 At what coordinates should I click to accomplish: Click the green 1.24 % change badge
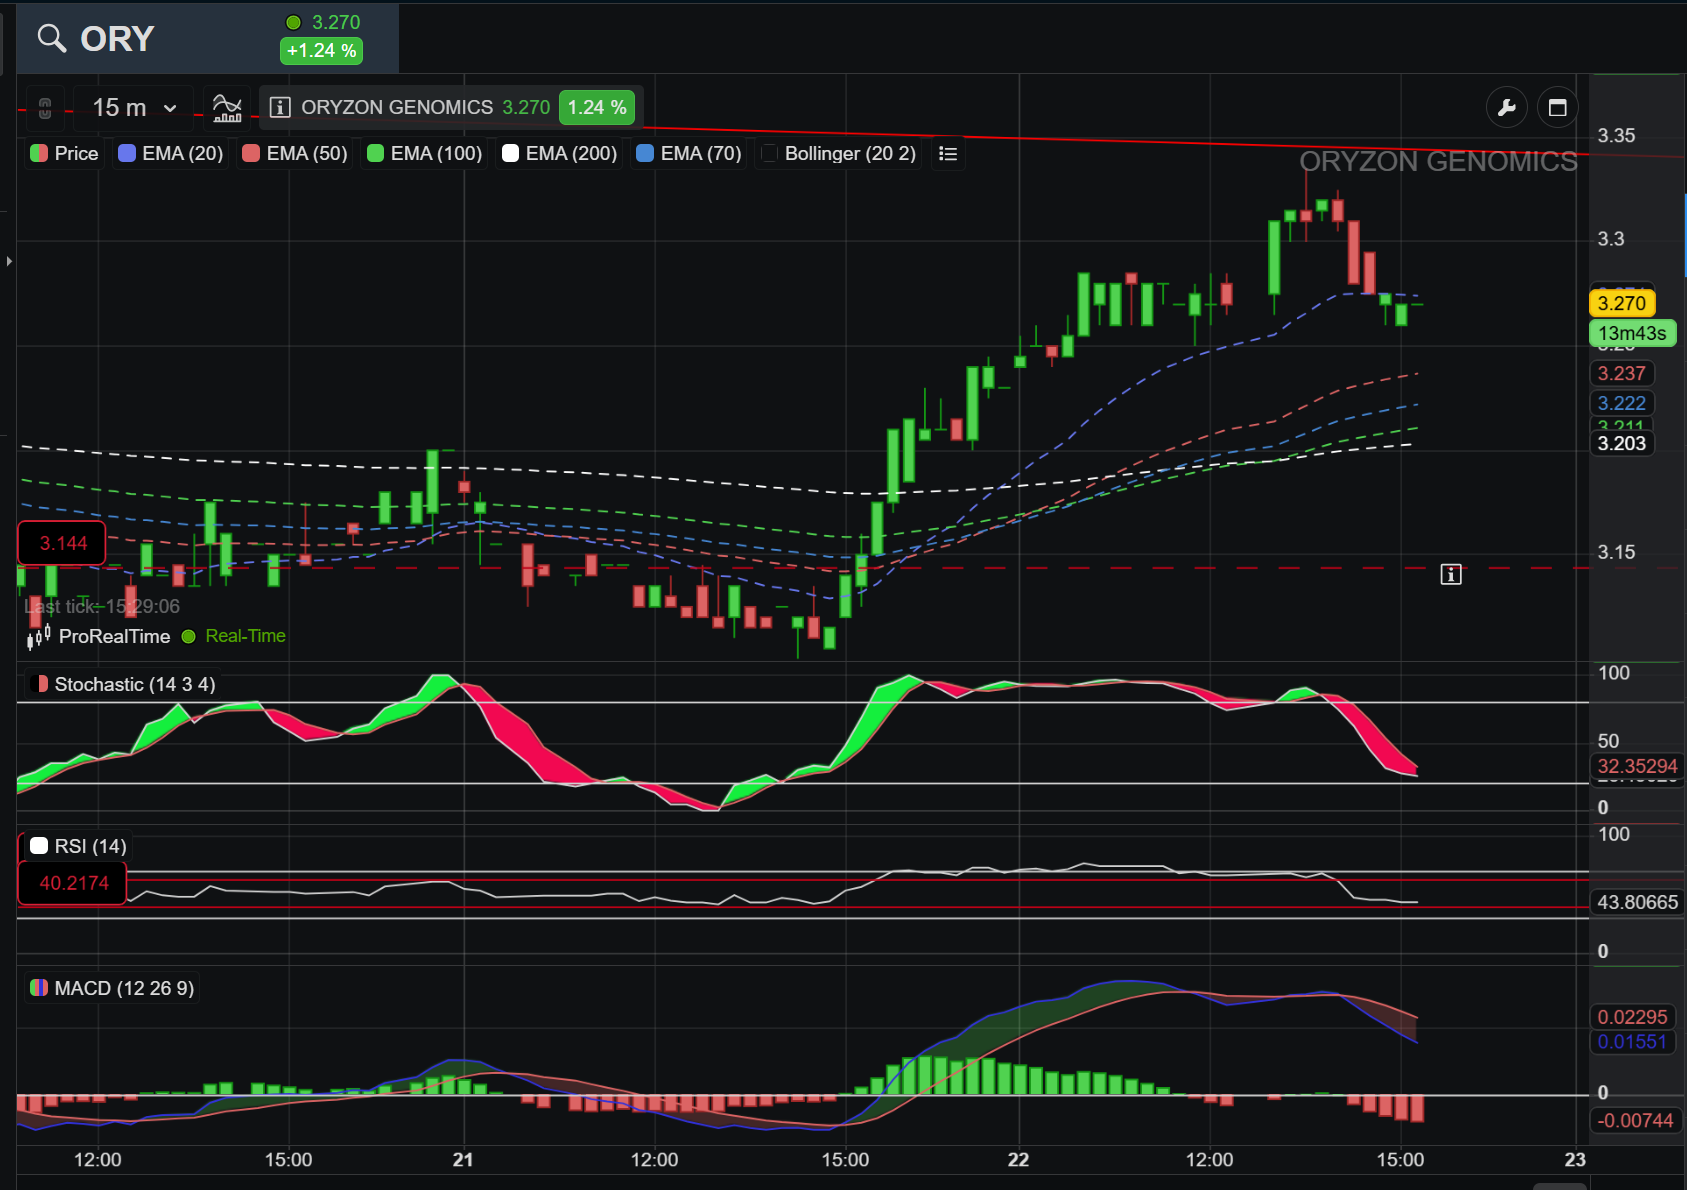pos(597,108)
